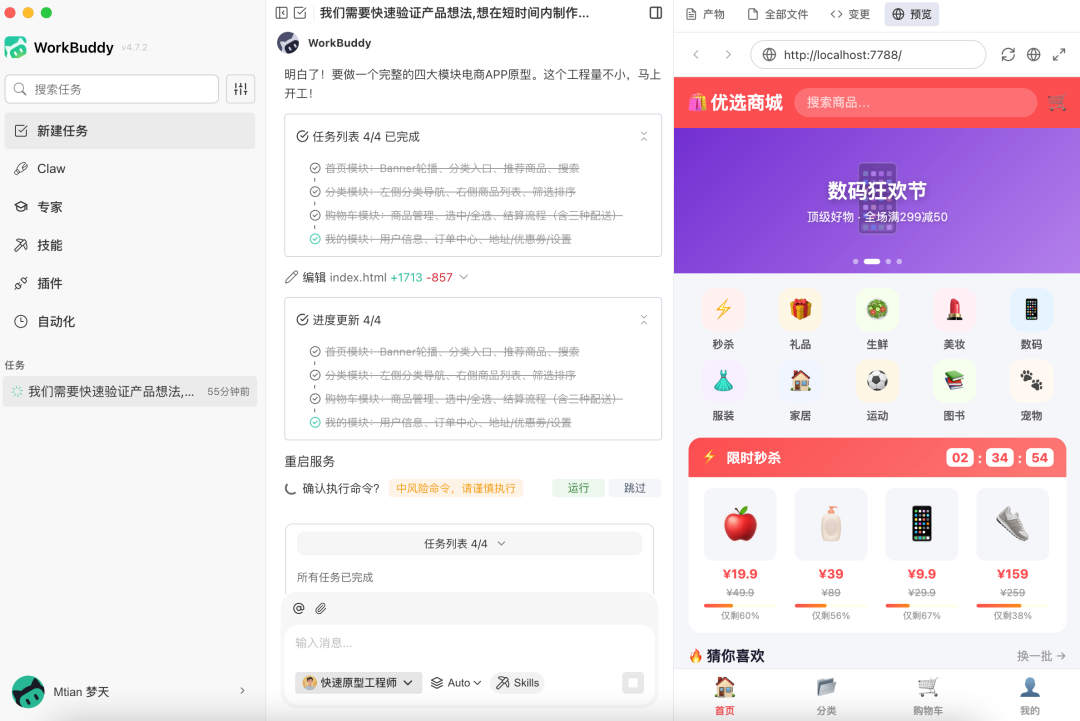Viewport: 1080px width, 721px height.
Task: Click the @ mention icon
Action: [x=298, y=608]
